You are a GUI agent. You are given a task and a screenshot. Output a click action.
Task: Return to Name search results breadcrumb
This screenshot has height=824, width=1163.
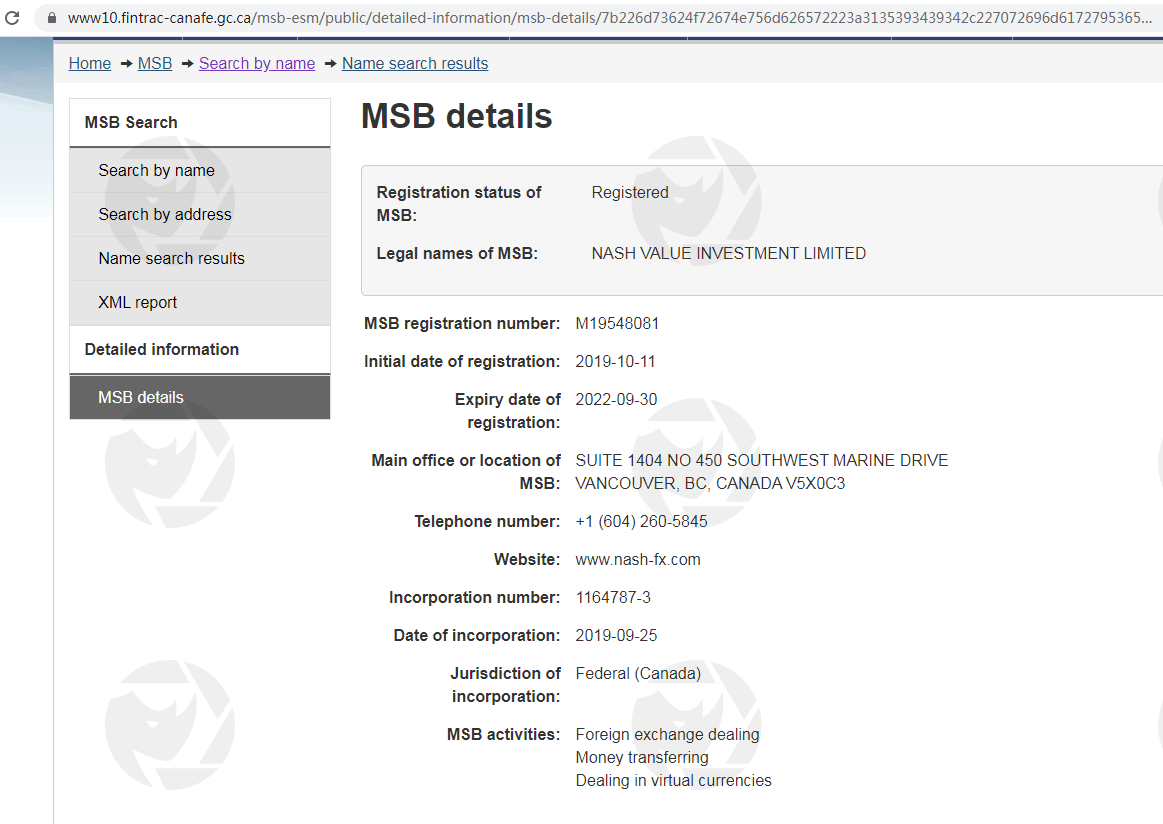pos(415,63)
